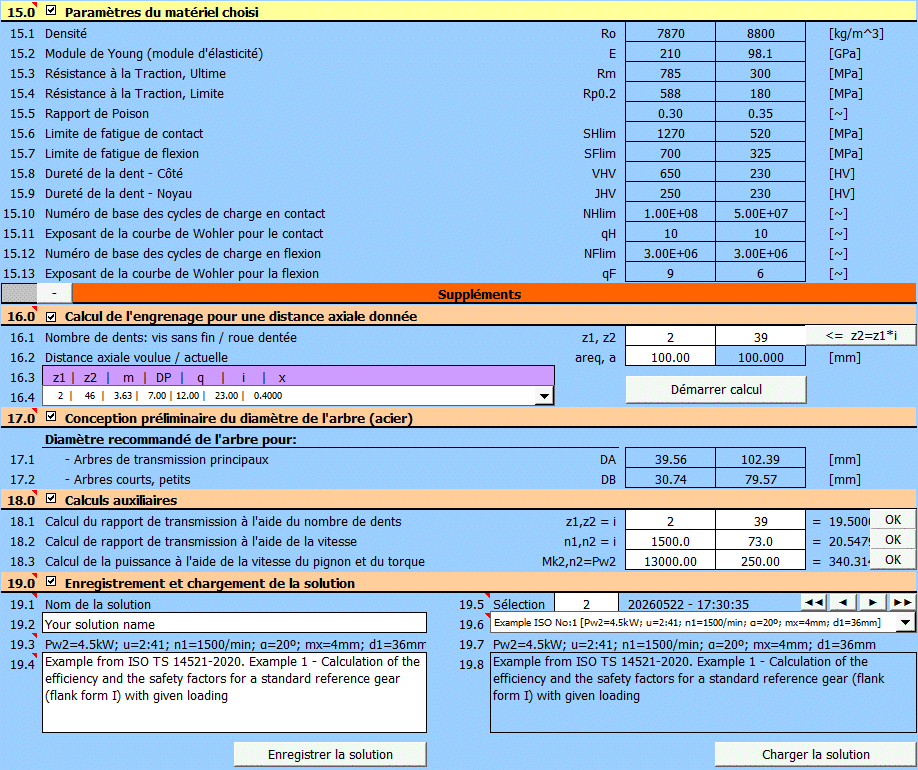Click the 250.00 speed field in row 18.3
Viewport: 918px width, 770px height.
[x=761, y=561]
